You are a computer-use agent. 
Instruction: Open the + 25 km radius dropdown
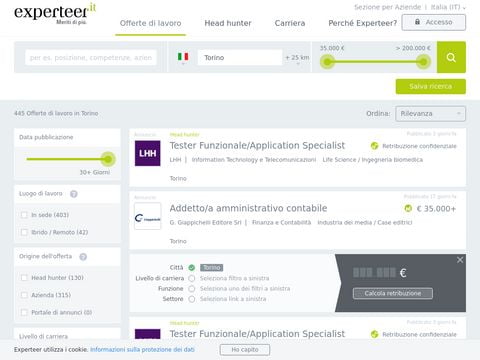(297, 58)
